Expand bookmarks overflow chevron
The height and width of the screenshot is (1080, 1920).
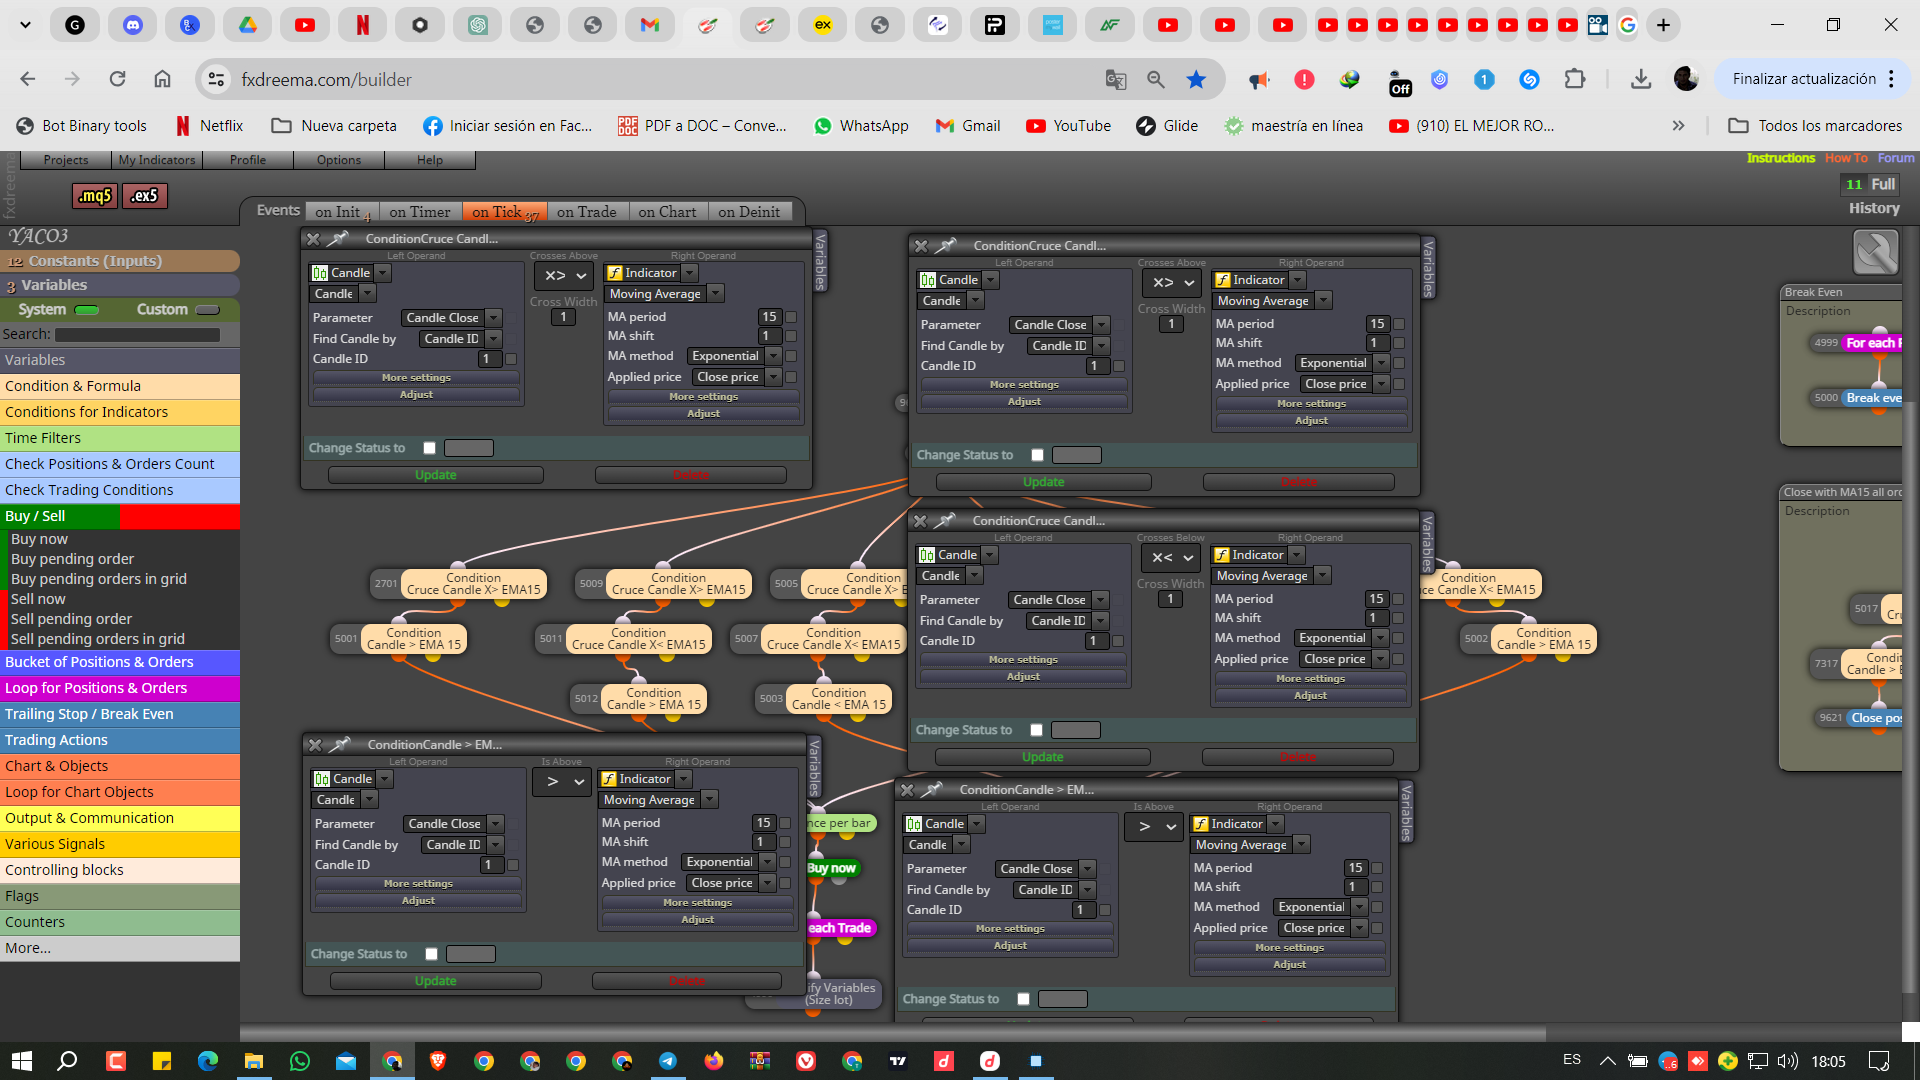pos(1678,126)
